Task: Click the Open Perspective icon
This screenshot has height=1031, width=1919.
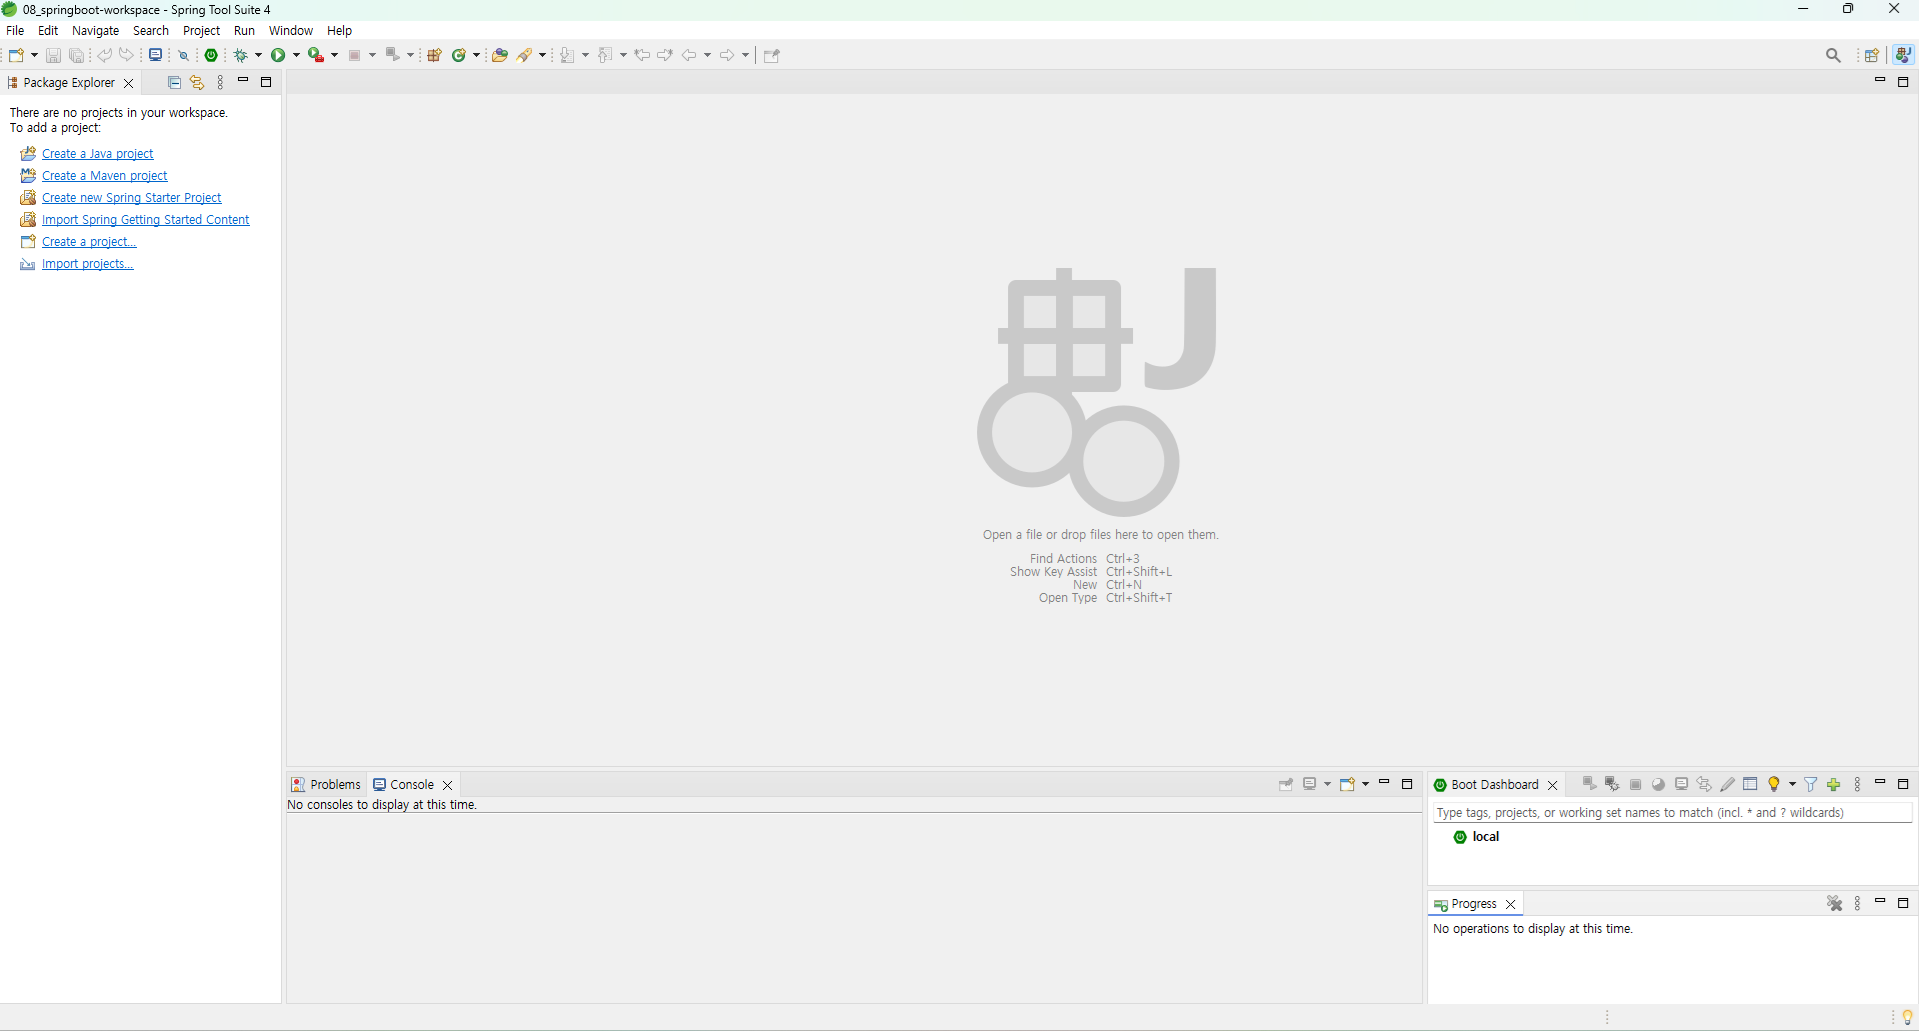Action: (1872, 55)
